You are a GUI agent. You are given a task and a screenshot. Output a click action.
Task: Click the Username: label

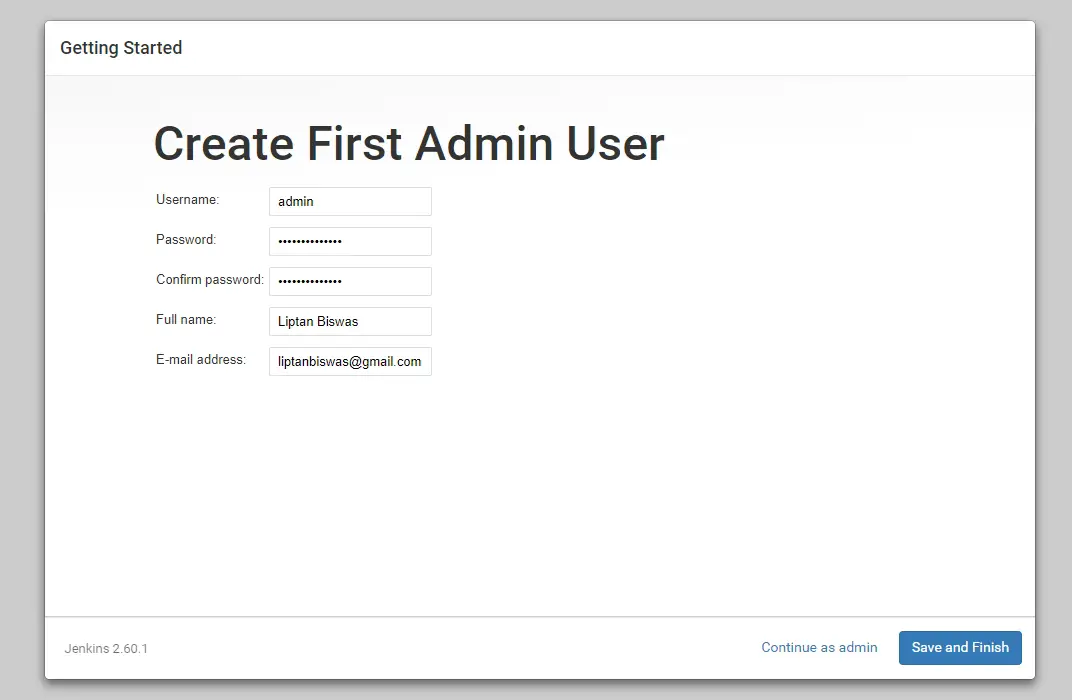pos(187,200)
